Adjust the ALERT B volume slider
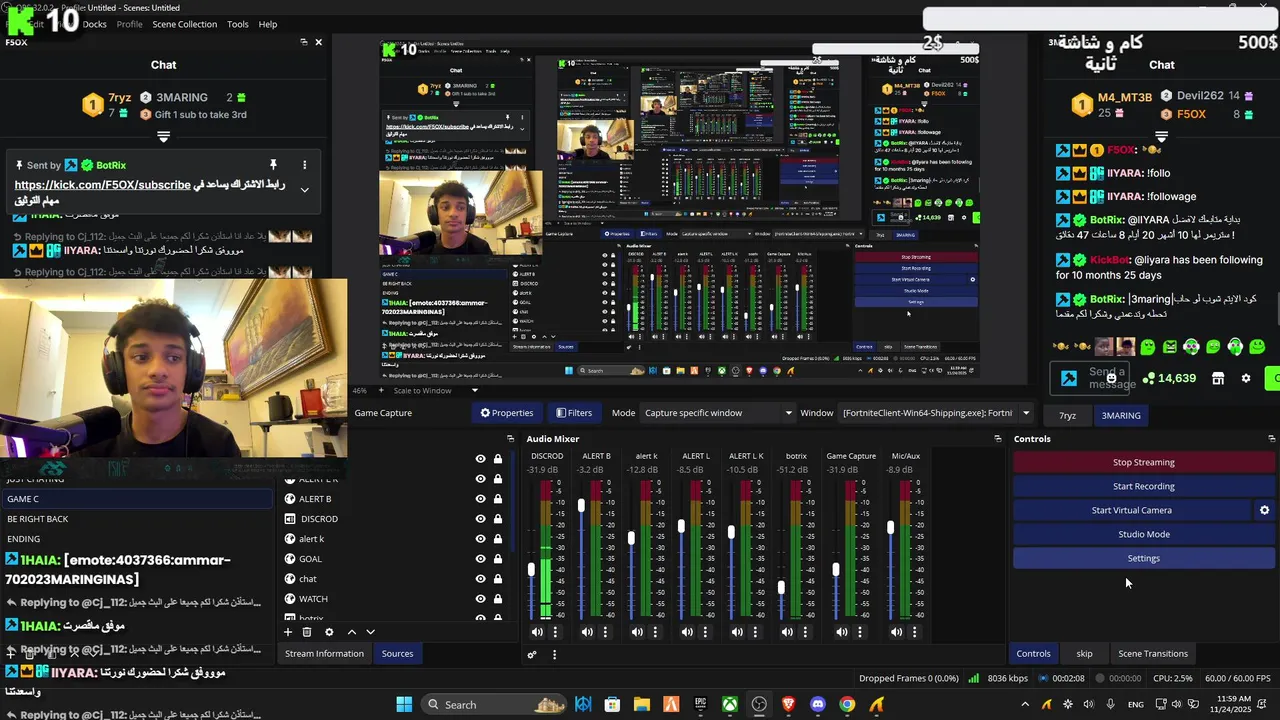 [581, 506]
